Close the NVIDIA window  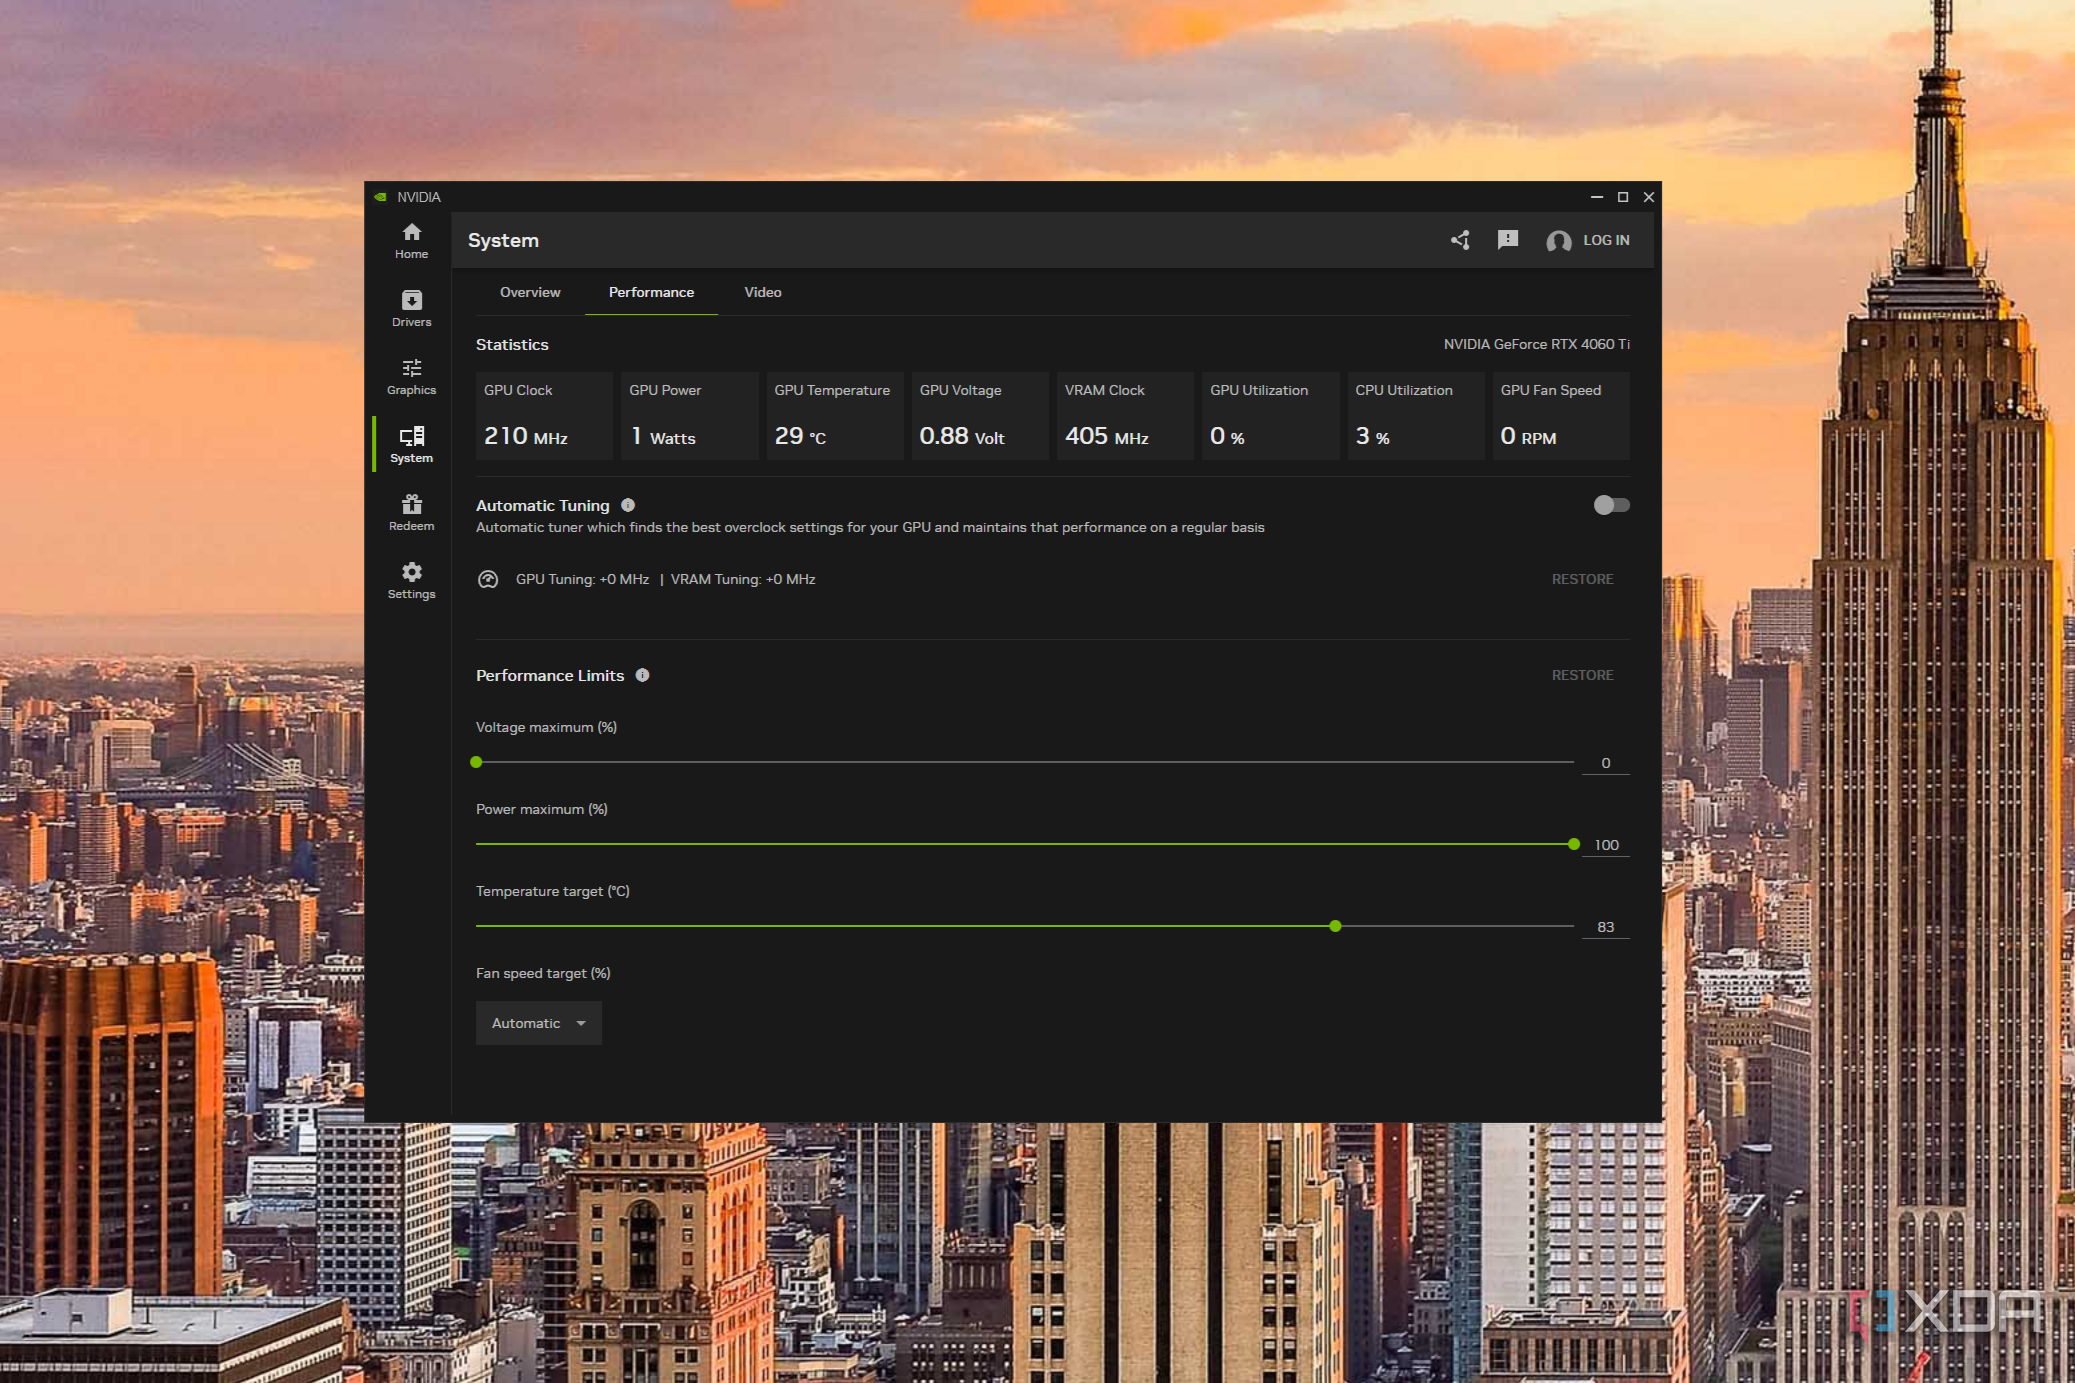coord(1649,197)
